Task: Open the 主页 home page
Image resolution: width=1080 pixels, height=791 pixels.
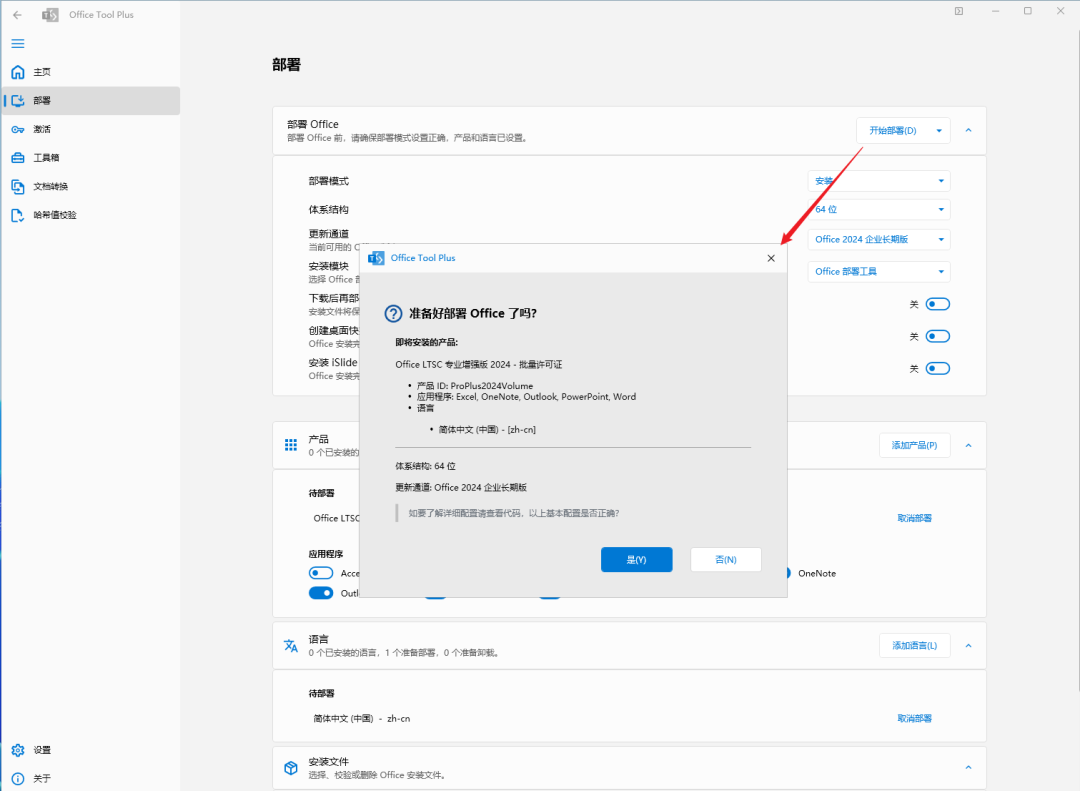Action: 41,72
